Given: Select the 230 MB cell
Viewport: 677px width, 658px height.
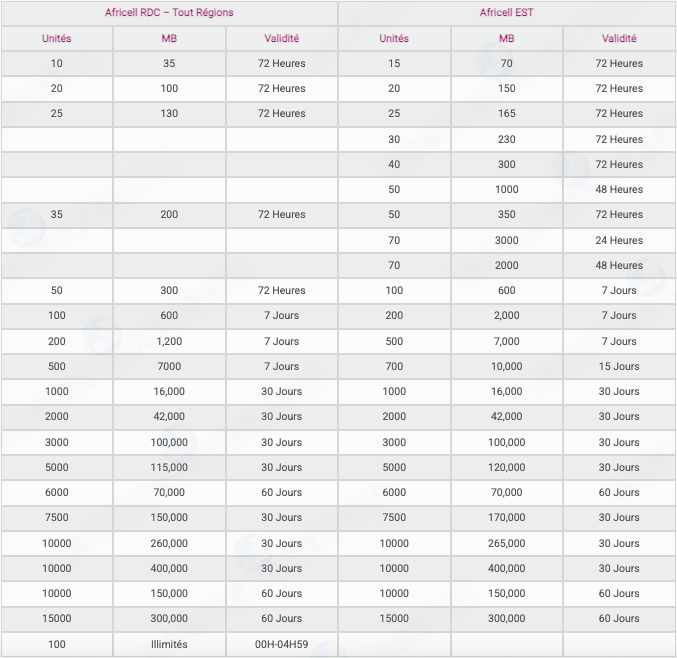Looking at the screenshot, I should 507,139.
